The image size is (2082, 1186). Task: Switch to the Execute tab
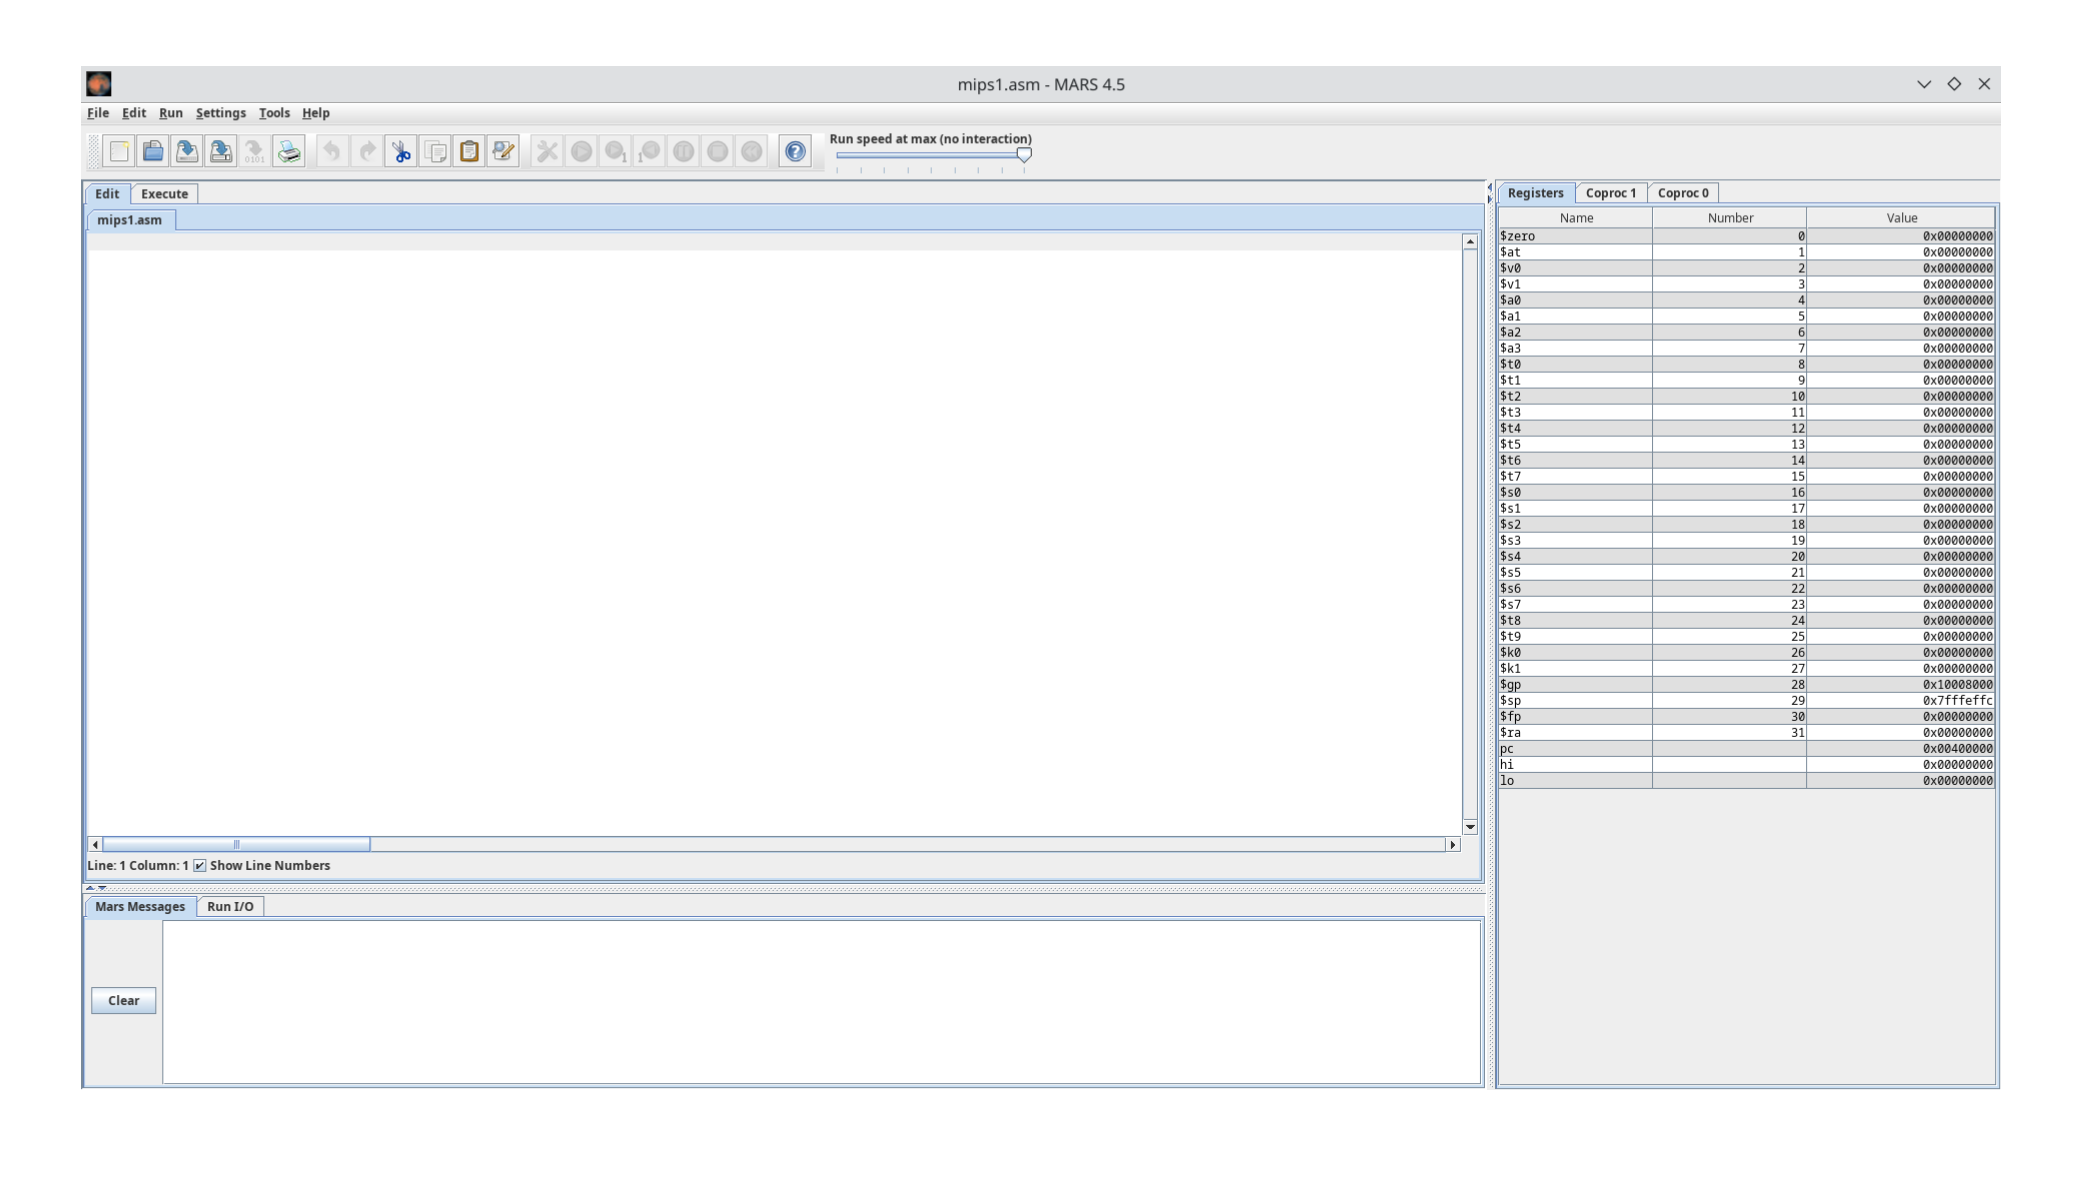click(163, 193)
